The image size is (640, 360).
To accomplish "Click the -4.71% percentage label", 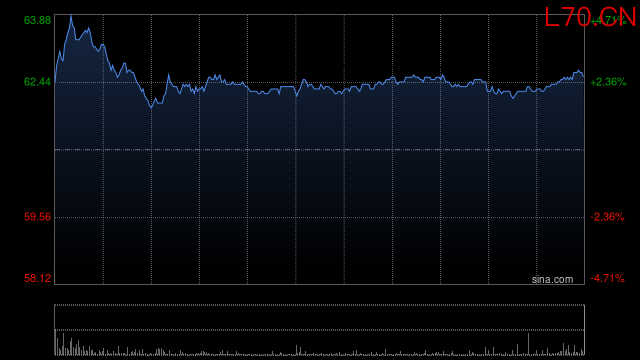I will (607, 278).
